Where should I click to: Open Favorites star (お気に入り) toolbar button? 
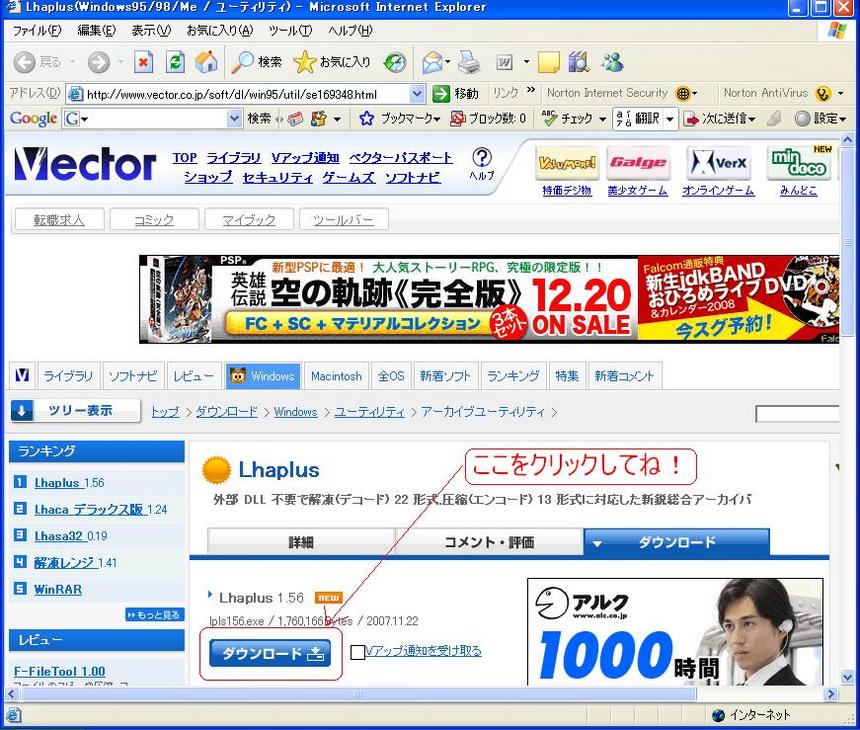click(x=332, y=62)
